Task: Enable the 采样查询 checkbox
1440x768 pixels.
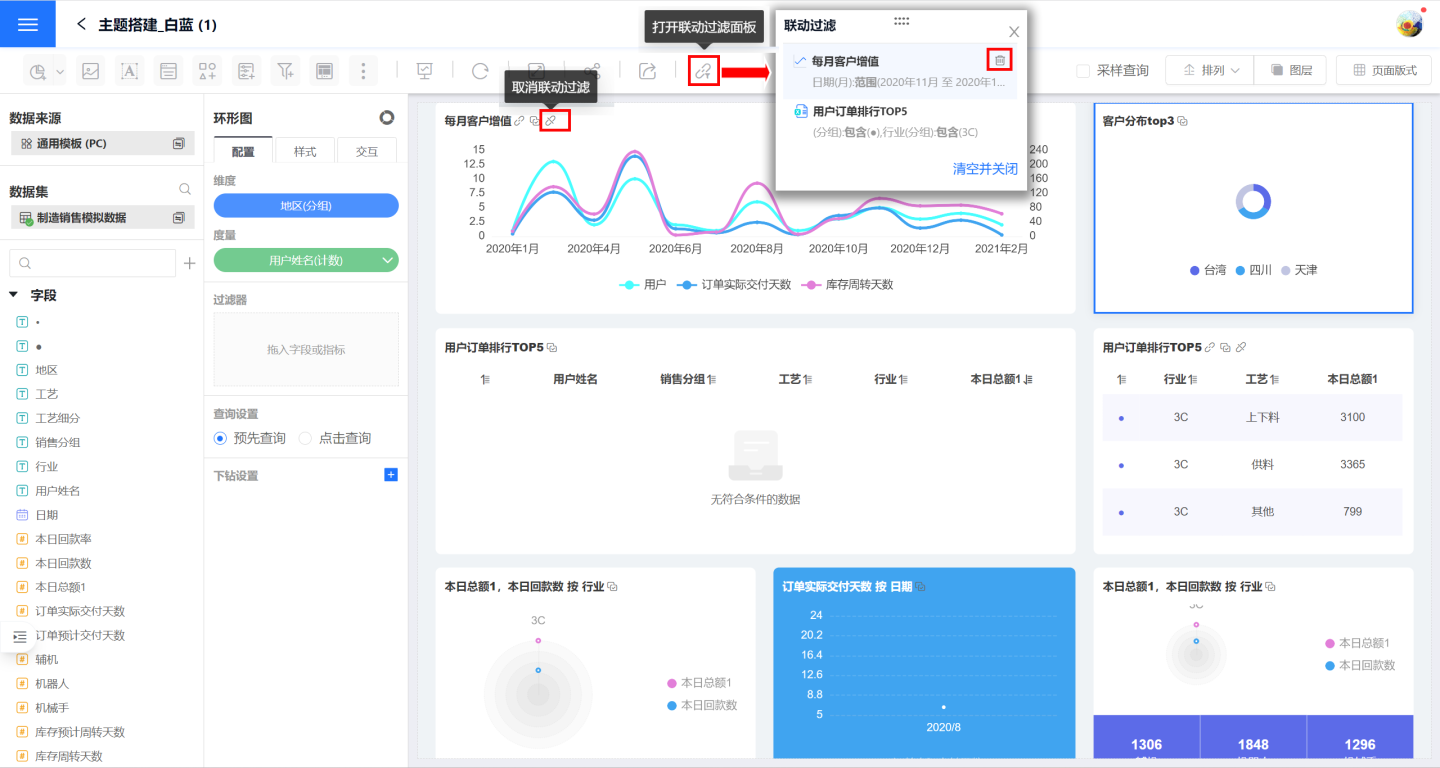Action: 1083,71
